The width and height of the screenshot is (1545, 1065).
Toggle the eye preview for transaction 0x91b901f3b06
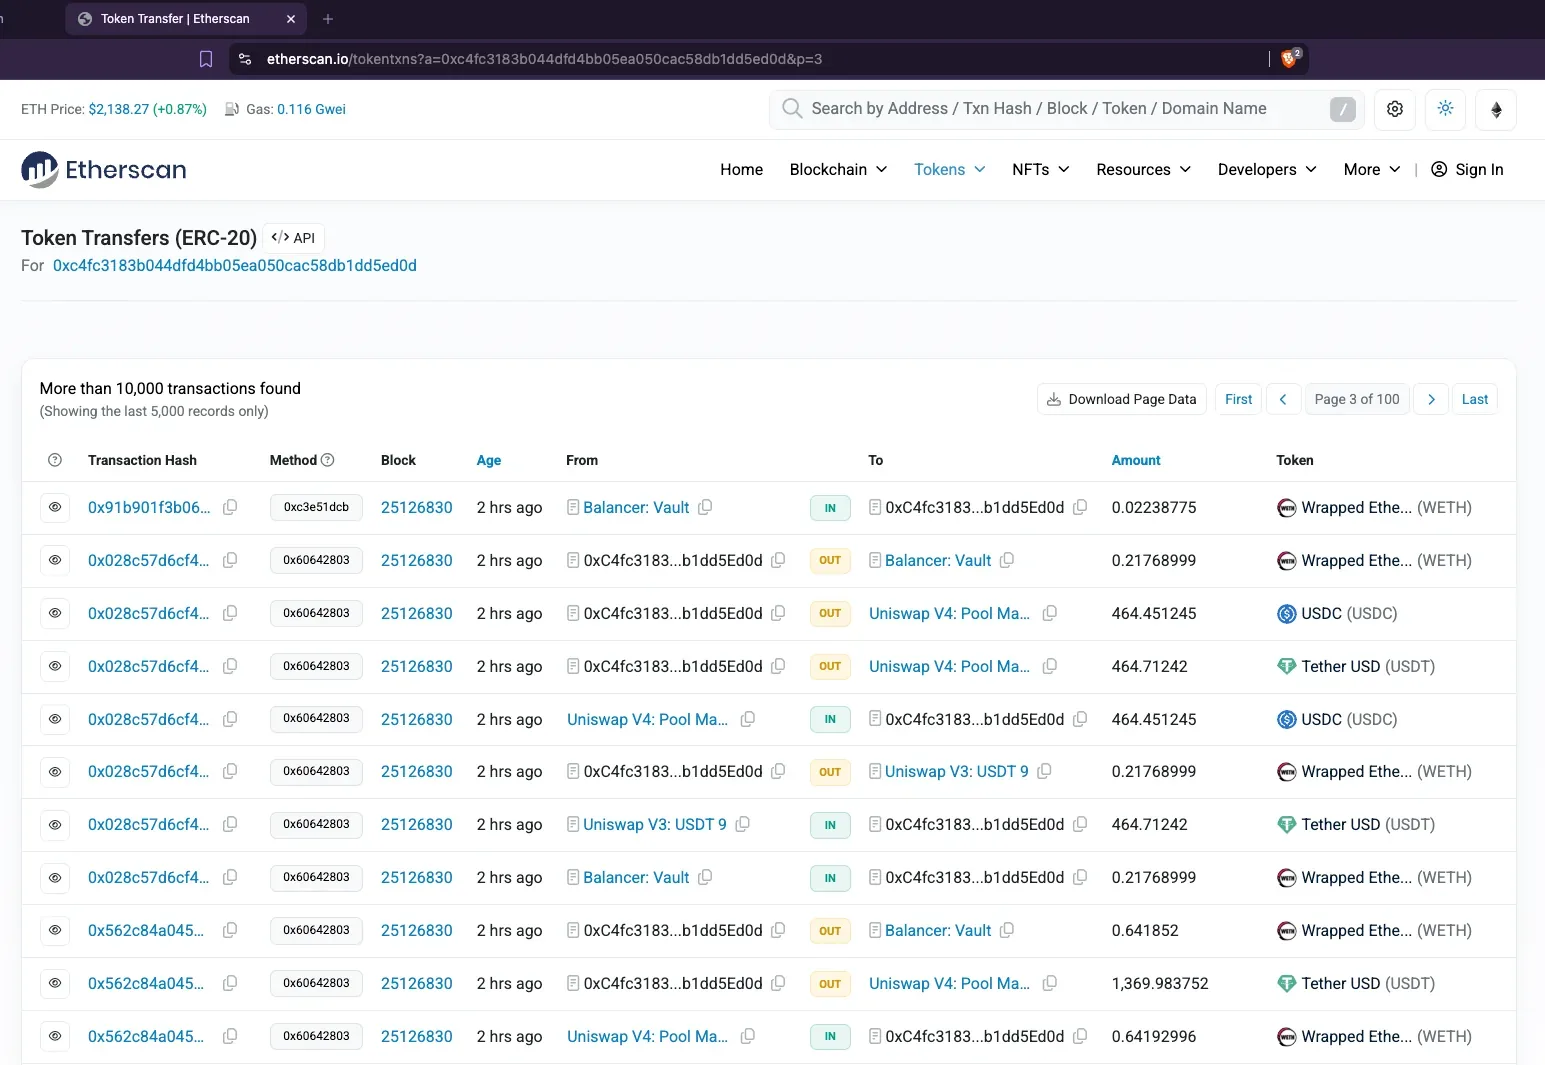tap(55, 507)
